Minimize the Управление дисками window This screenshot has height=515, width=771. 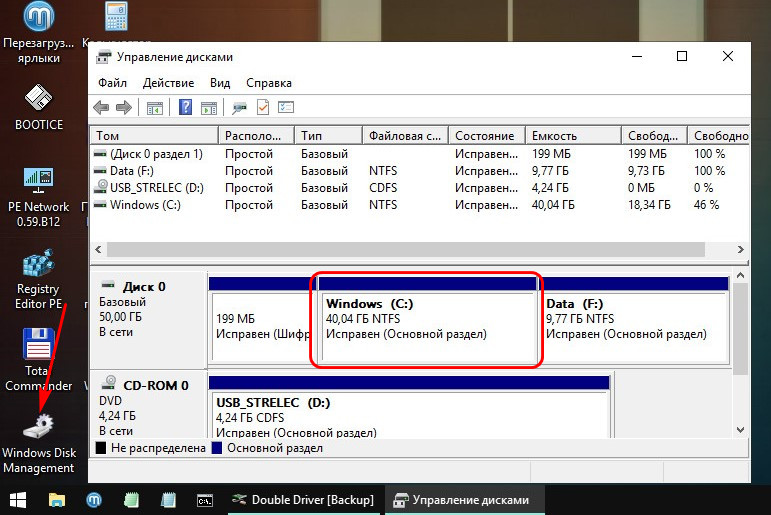(637, 56)
